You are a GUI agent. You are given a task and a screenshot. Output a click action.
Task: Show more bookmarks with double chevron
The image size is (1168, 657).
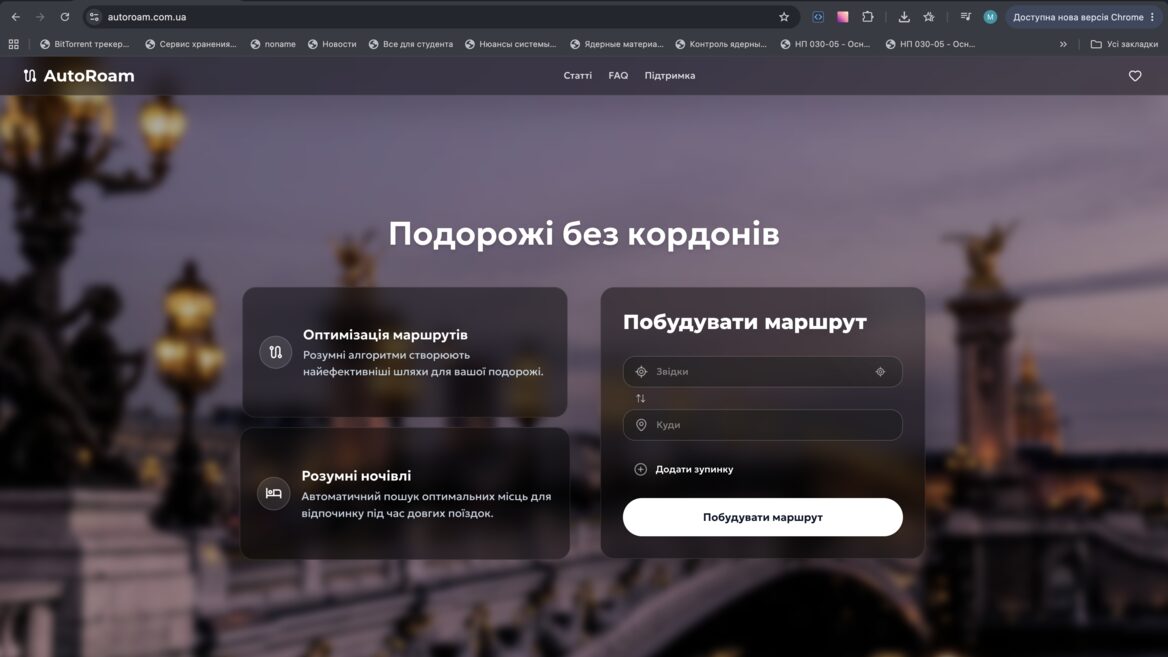click(1063, 44)
